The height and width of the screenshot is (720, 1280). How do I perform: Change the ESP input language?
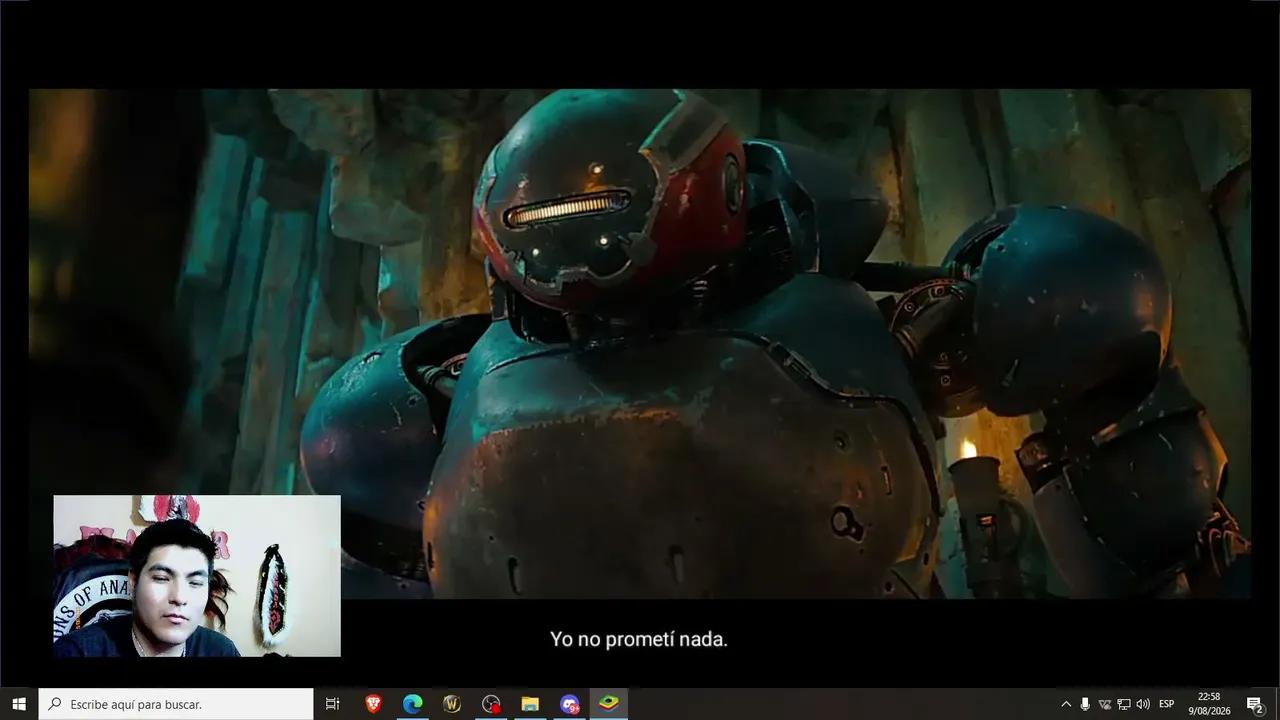[1166, 704]
